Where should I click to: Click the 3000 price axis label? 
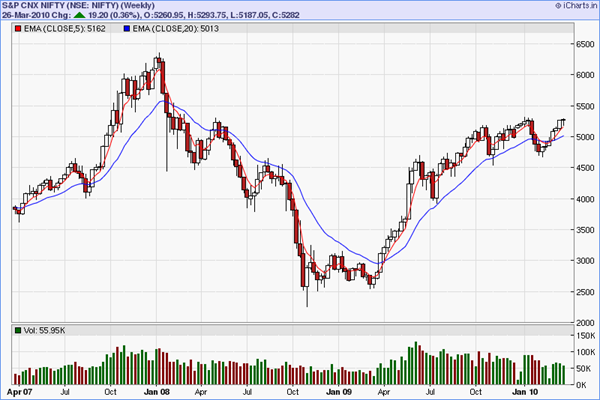pos(585,261)
